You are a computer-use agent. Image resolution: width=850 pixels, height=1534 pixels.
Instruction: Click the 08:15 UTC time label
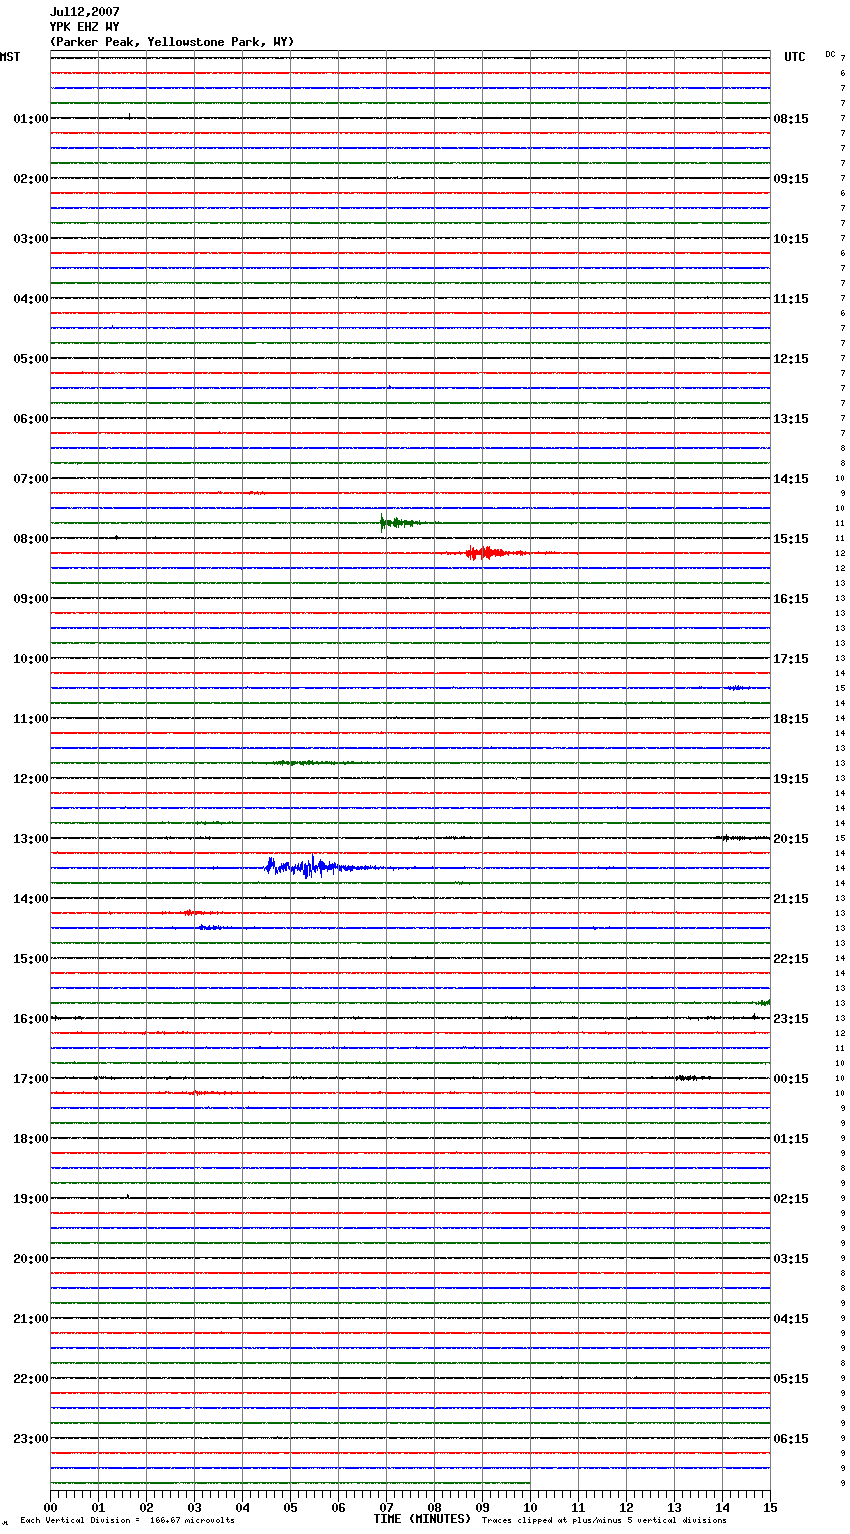(x=791, y=119)
